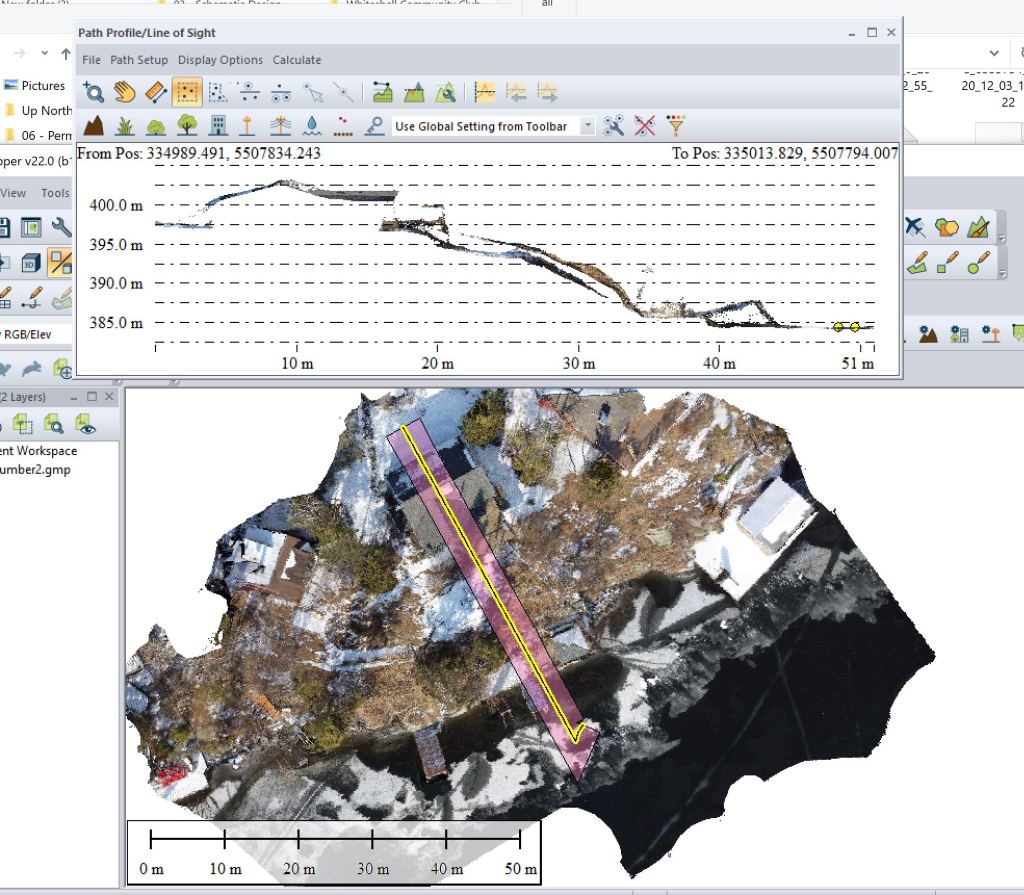Select the zoom magnifier tool in Path Profile toolbar
1024x895 pixels.
93,93
